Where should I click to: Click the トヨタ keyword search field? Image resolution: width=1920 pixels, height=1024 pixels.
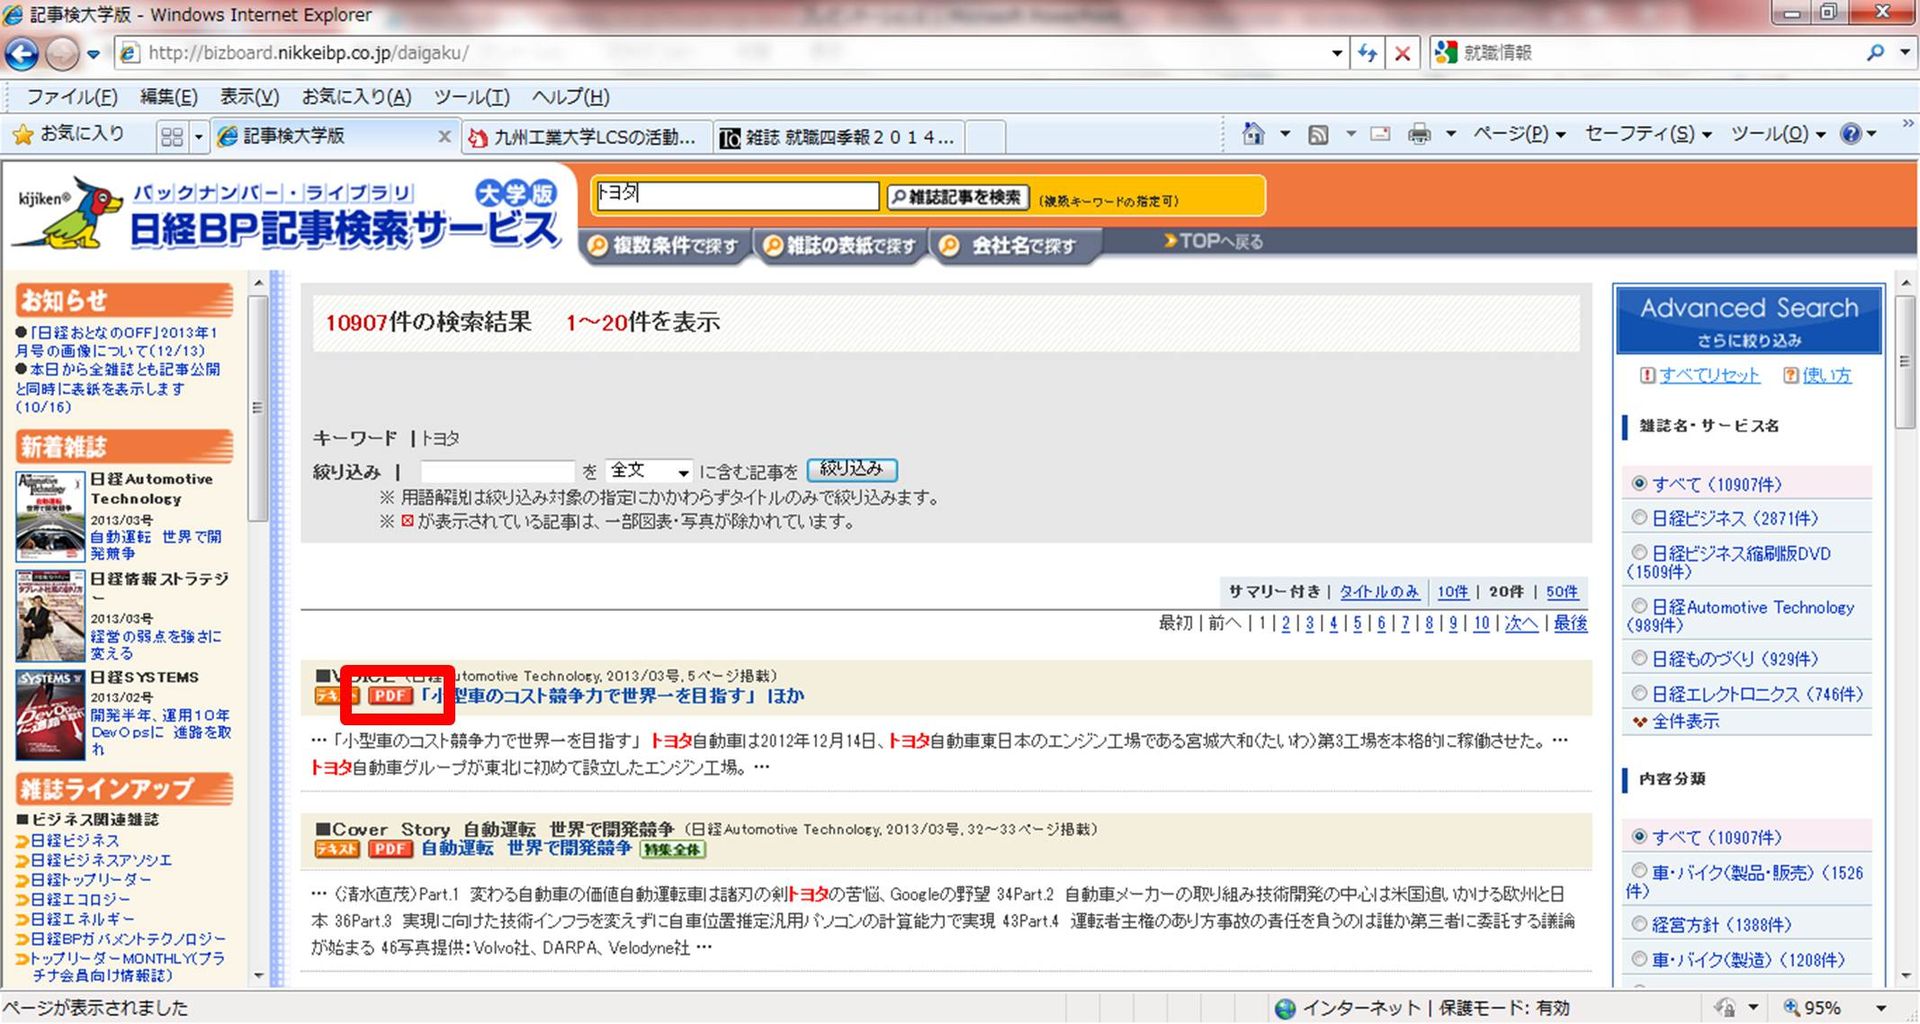point(736,195)
